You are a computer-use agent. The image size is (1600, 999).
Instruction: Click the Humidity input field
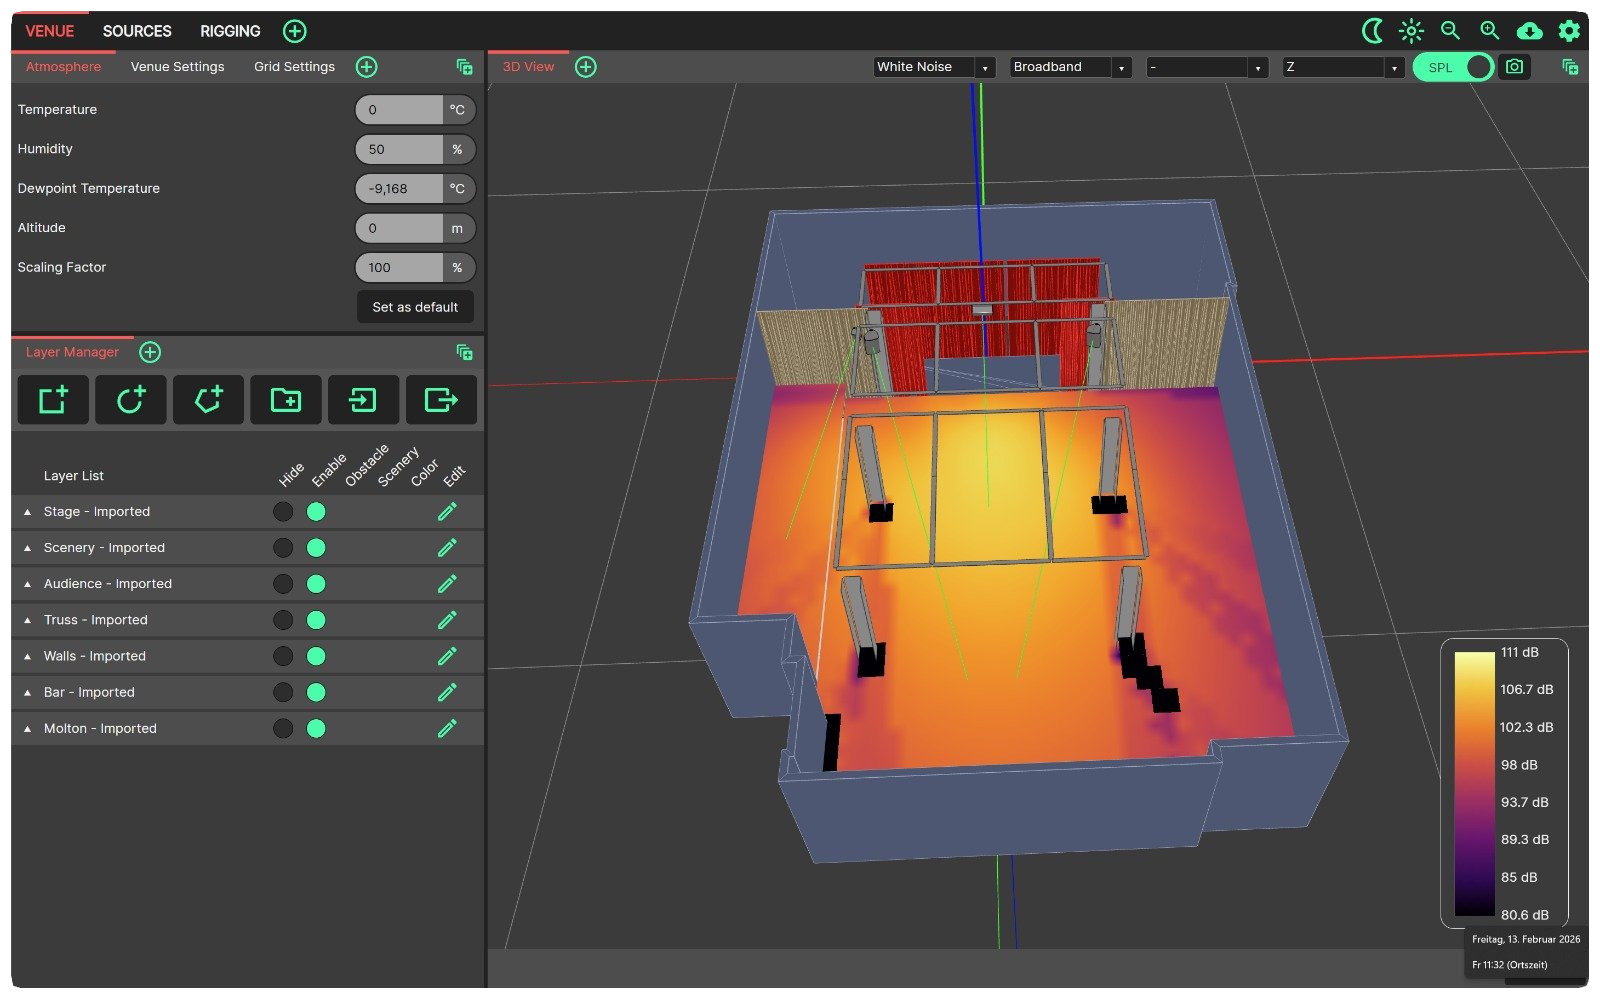[399, 149]
